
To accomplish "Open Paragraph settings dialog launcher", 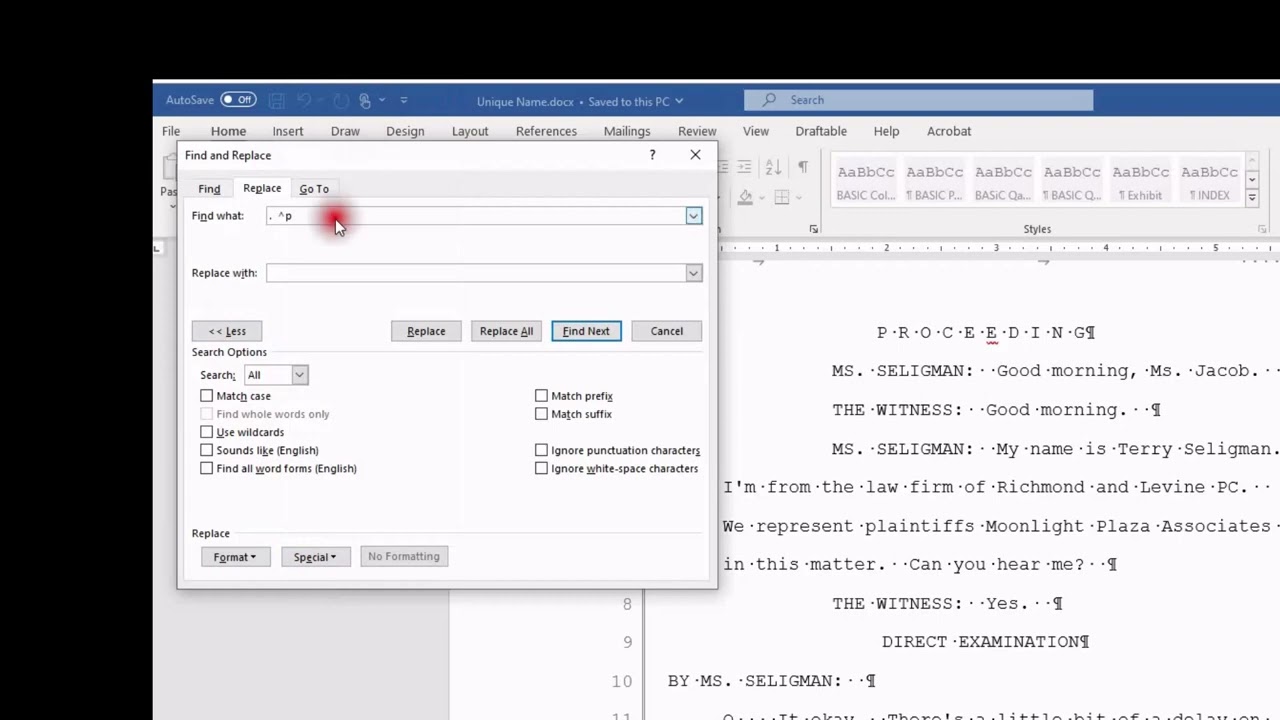I will [814, 229].
